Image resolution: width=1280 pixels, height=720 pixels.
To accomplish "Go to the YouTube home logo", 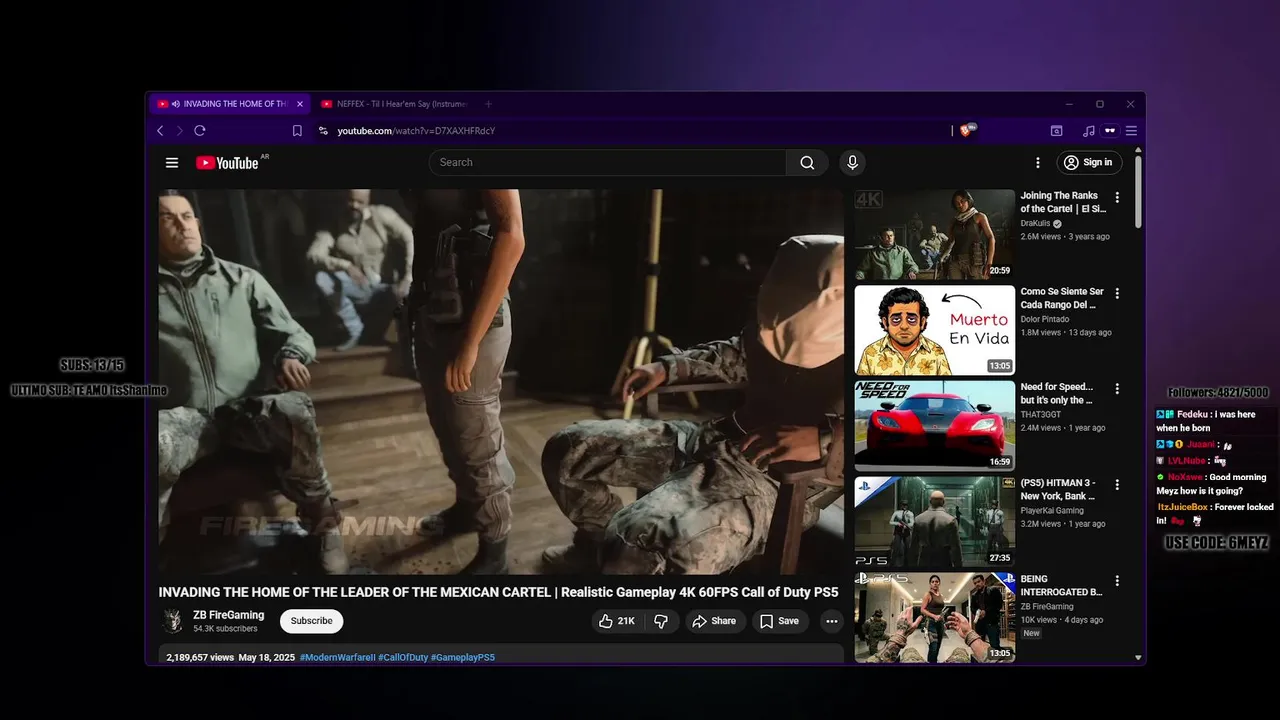I will tap(227, 163).
